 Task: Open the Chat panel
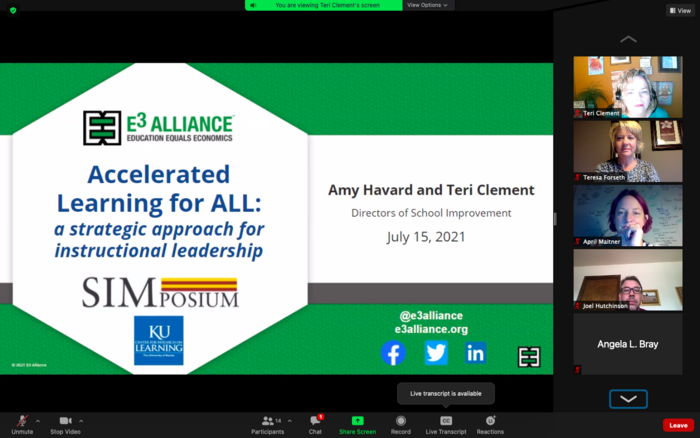point(315,423)
